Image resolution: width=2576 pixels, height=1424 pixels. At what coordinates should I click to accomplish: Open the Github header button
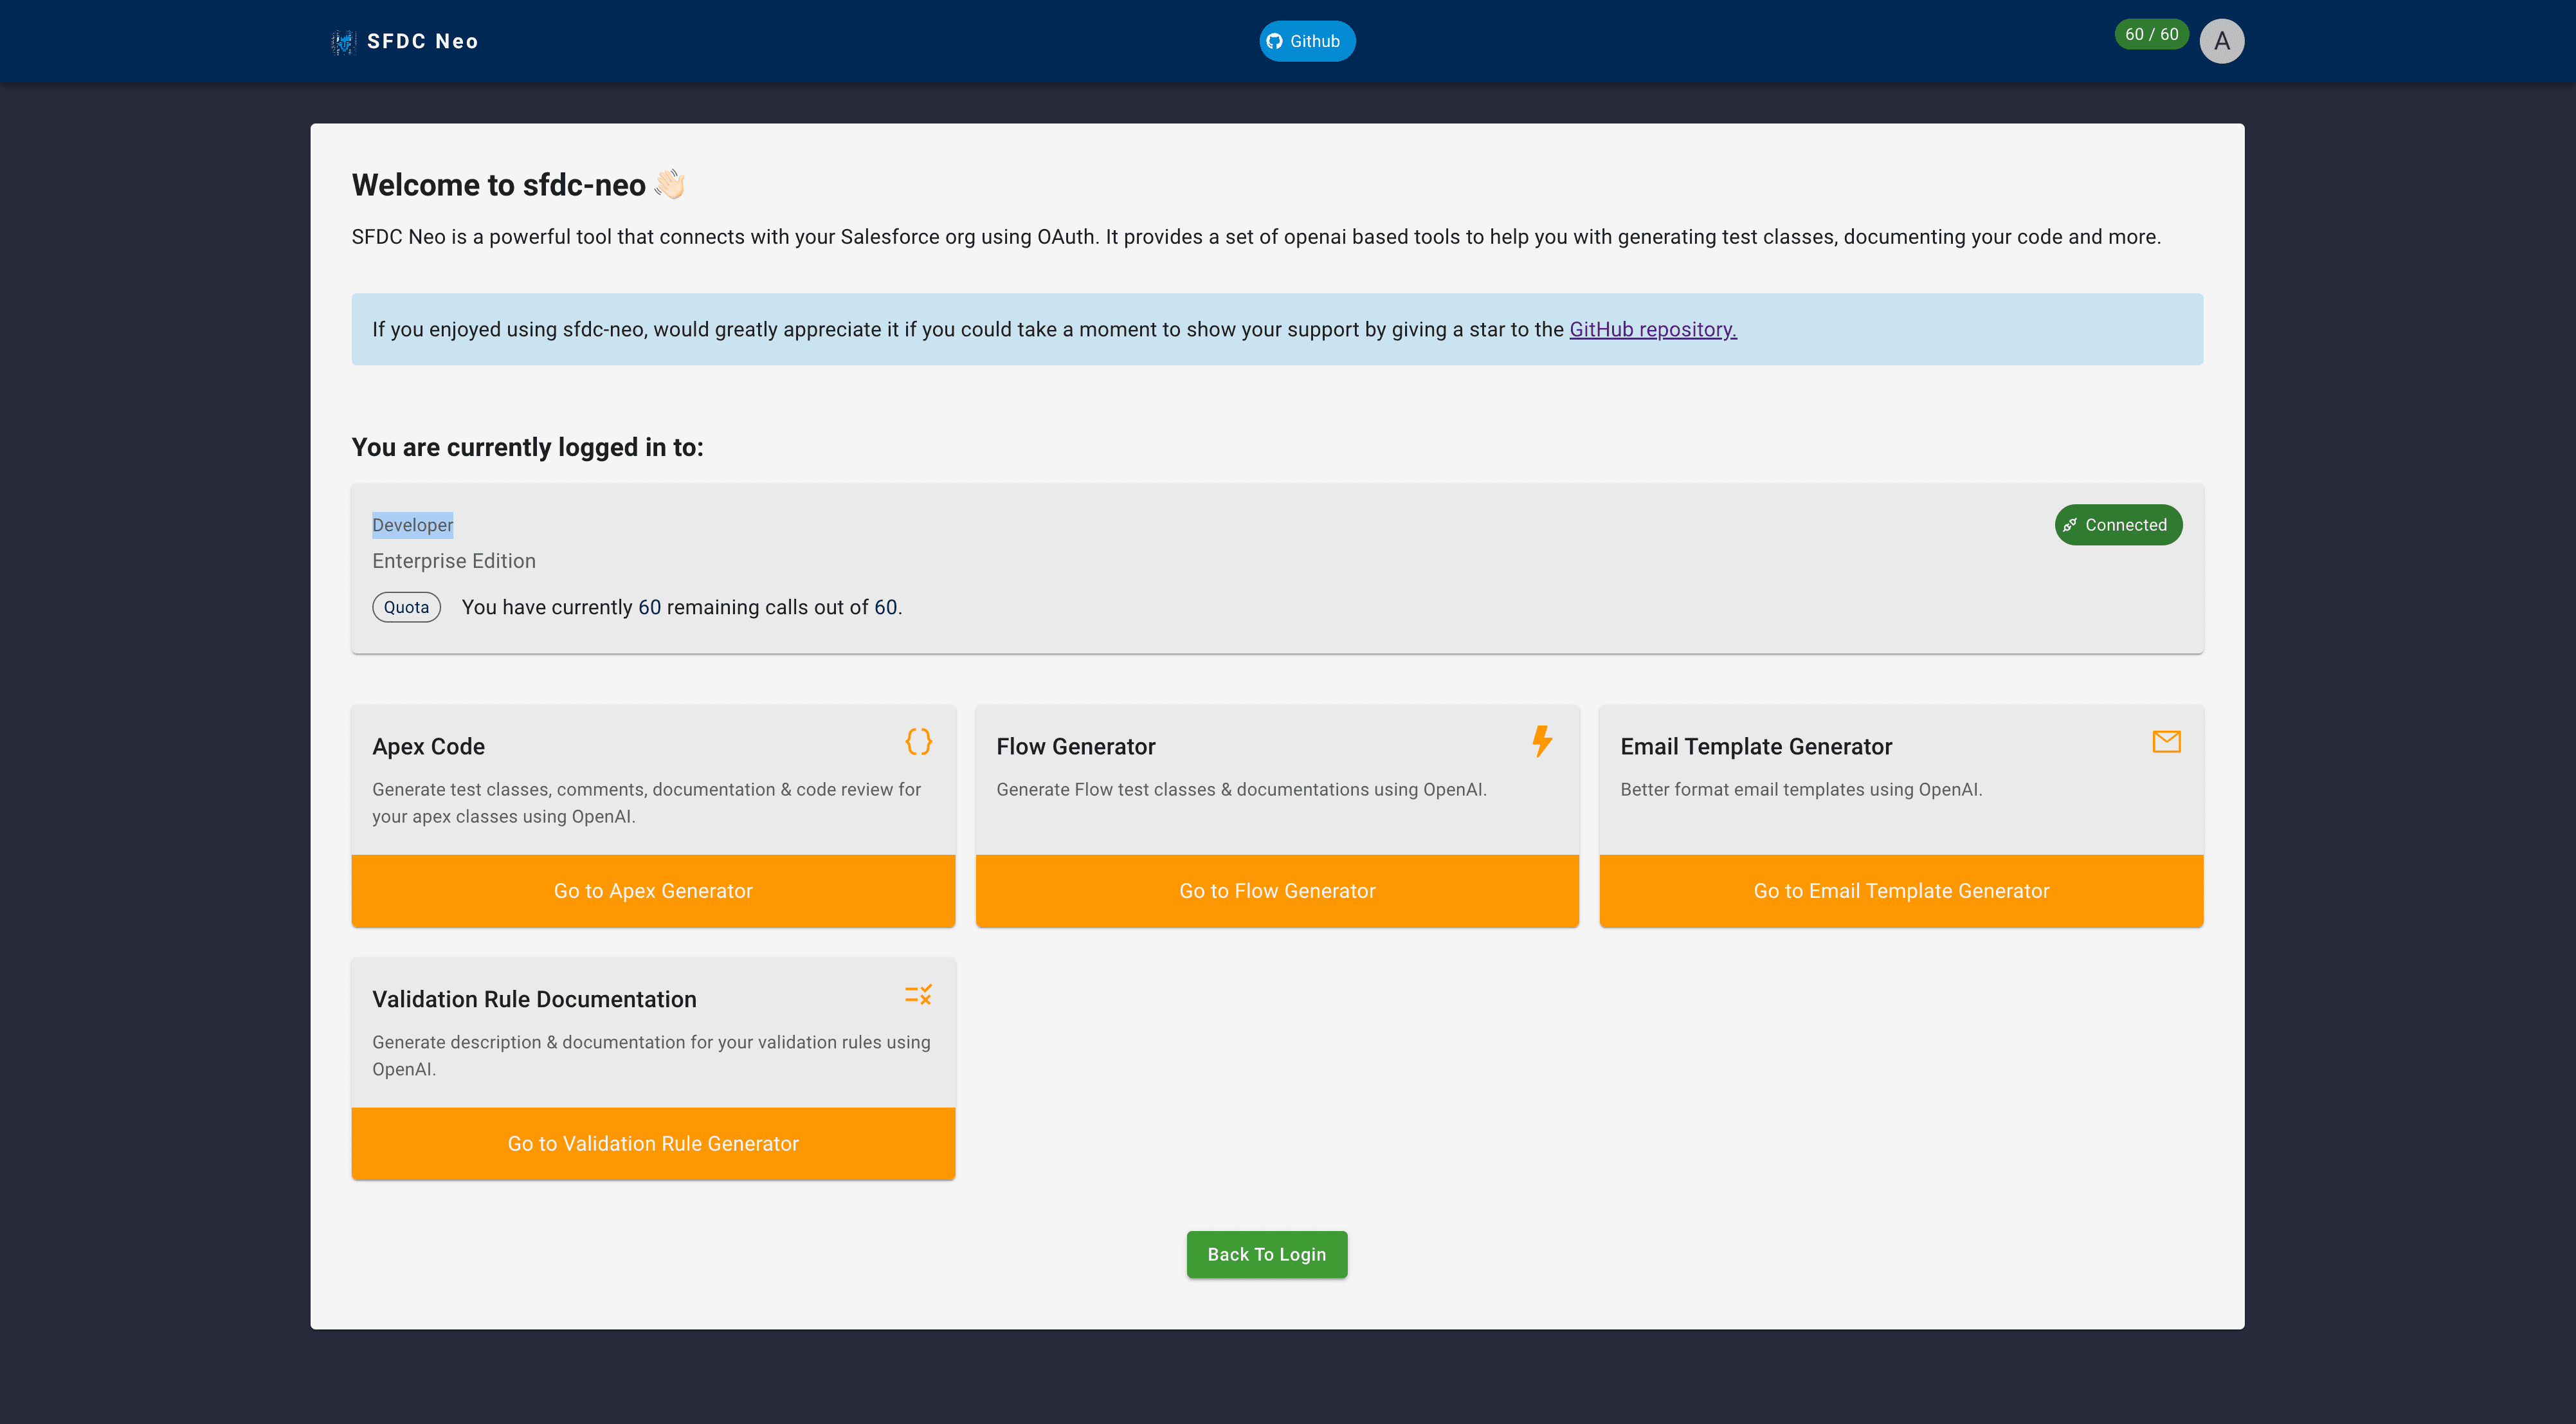(x=1306, y=41)
